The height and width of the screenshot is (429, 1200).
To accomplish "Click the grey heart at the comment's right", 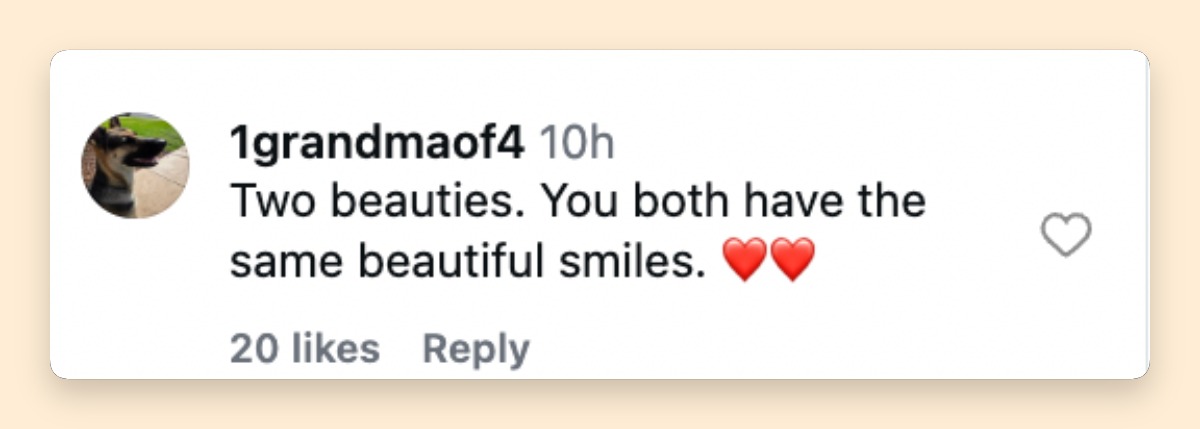I will click(x=1066, y=235).
